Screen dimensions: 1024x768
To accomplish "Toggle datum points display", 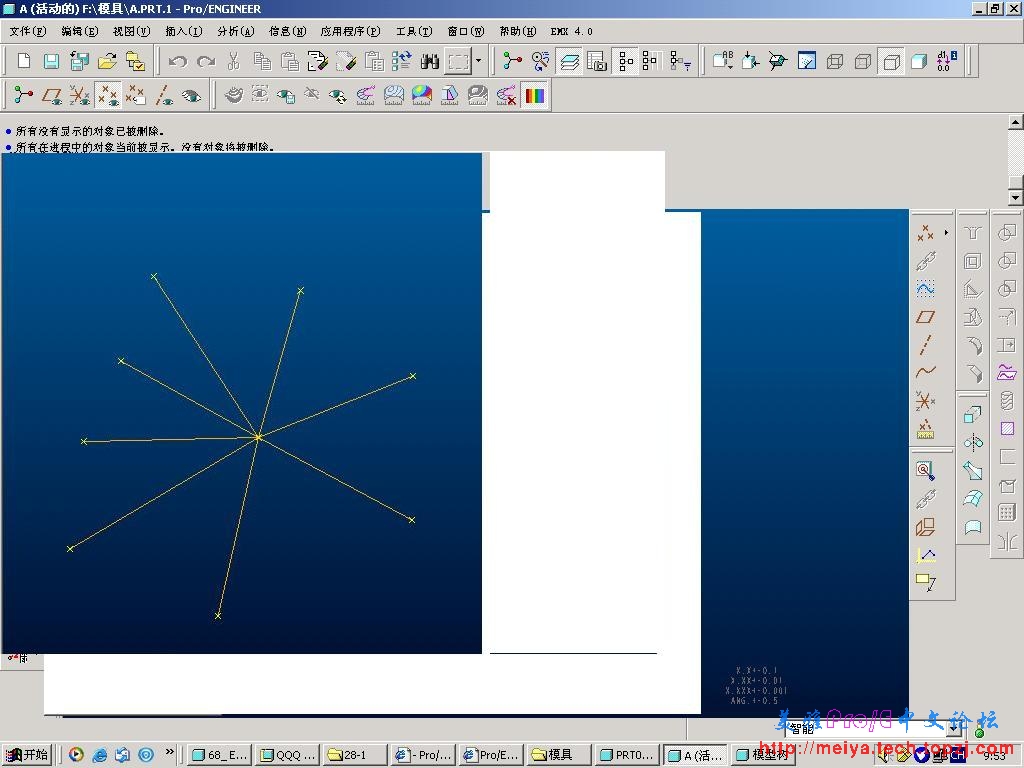I will (108, 95).
